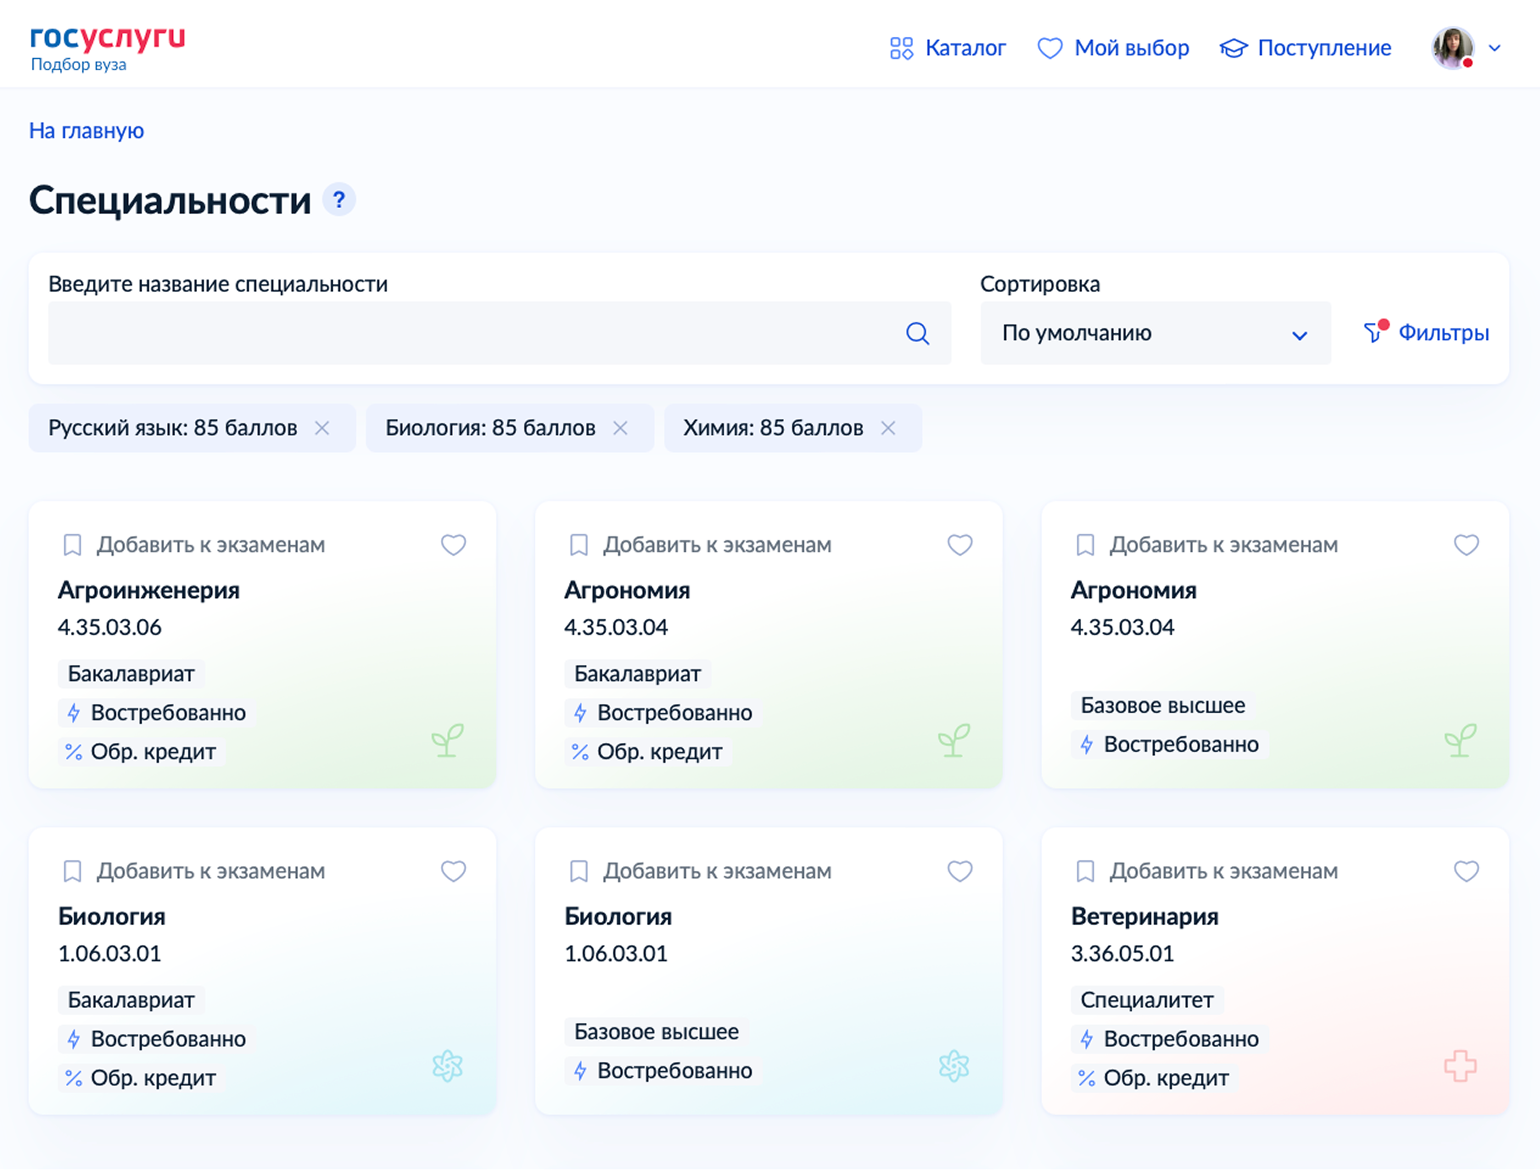Favorite the Агрономия Бакалавриат card
Viewport: 1540px width, 1170px height.
[960, 545]
